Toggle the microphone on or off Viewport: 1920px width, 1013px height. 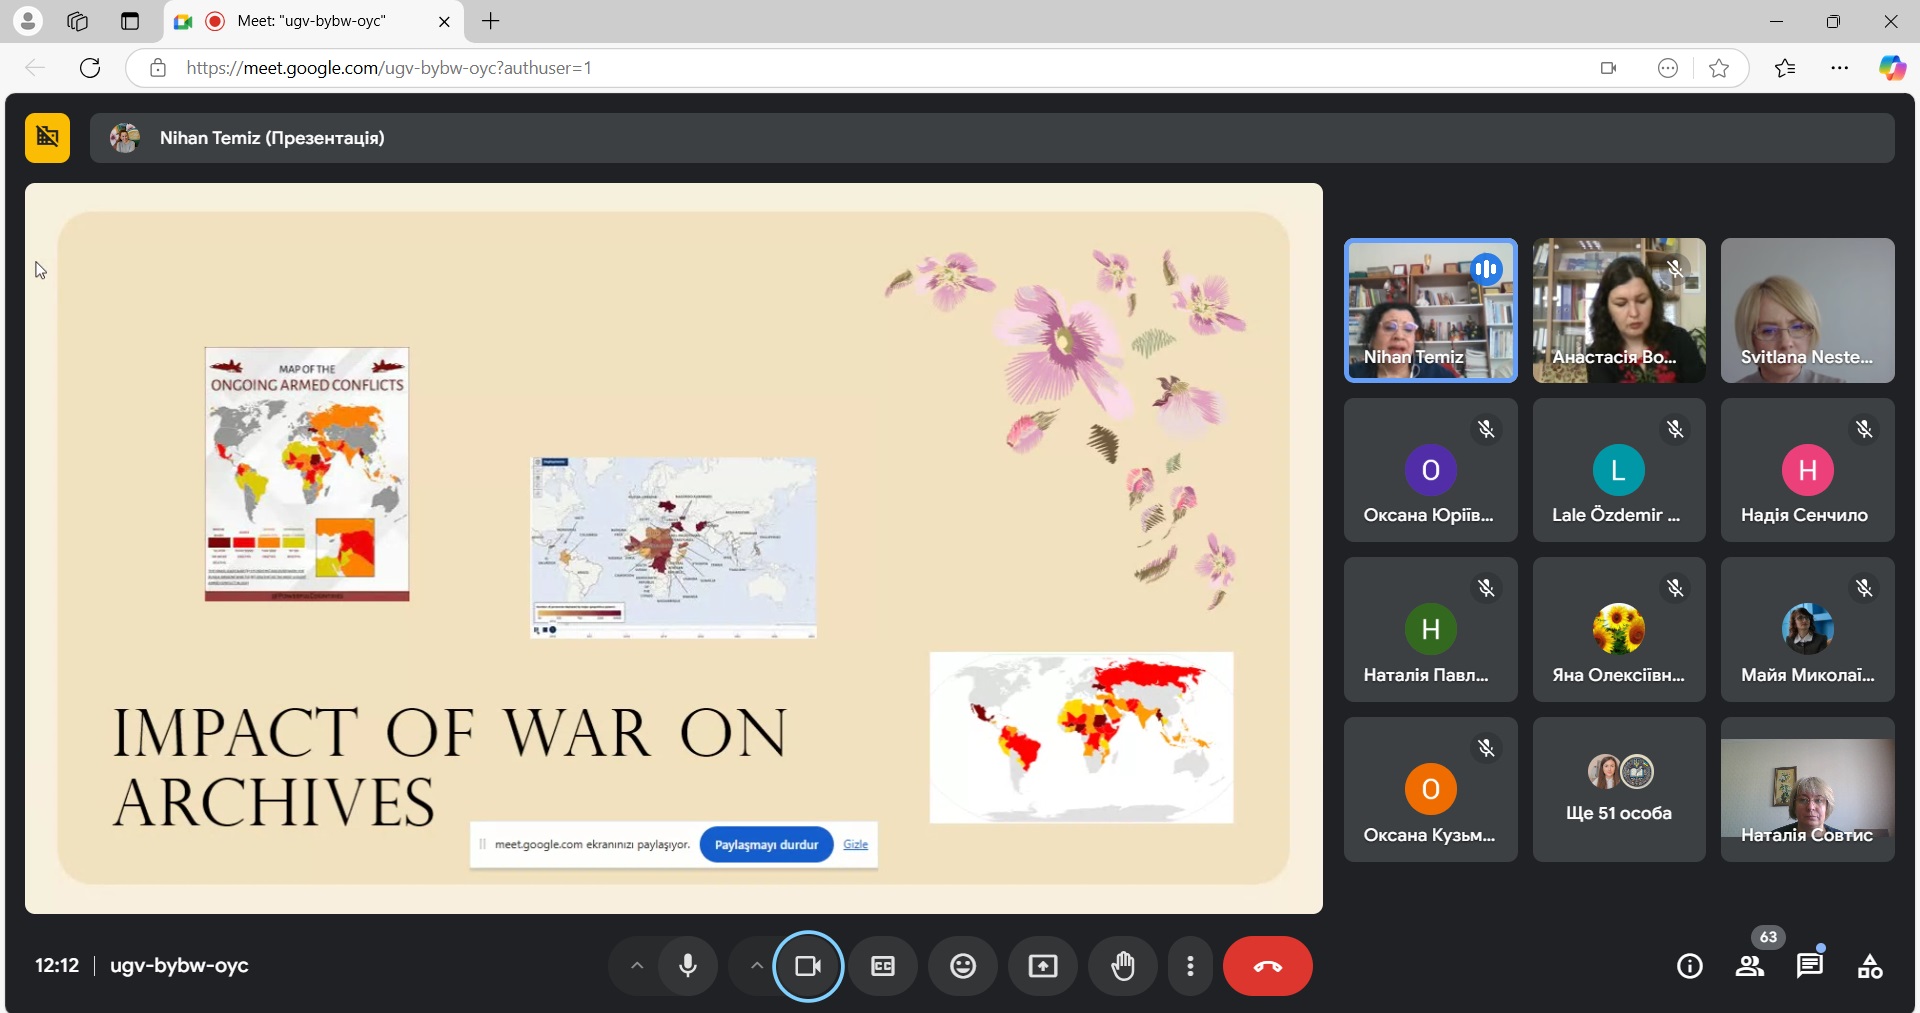click(x=688, y=966)
